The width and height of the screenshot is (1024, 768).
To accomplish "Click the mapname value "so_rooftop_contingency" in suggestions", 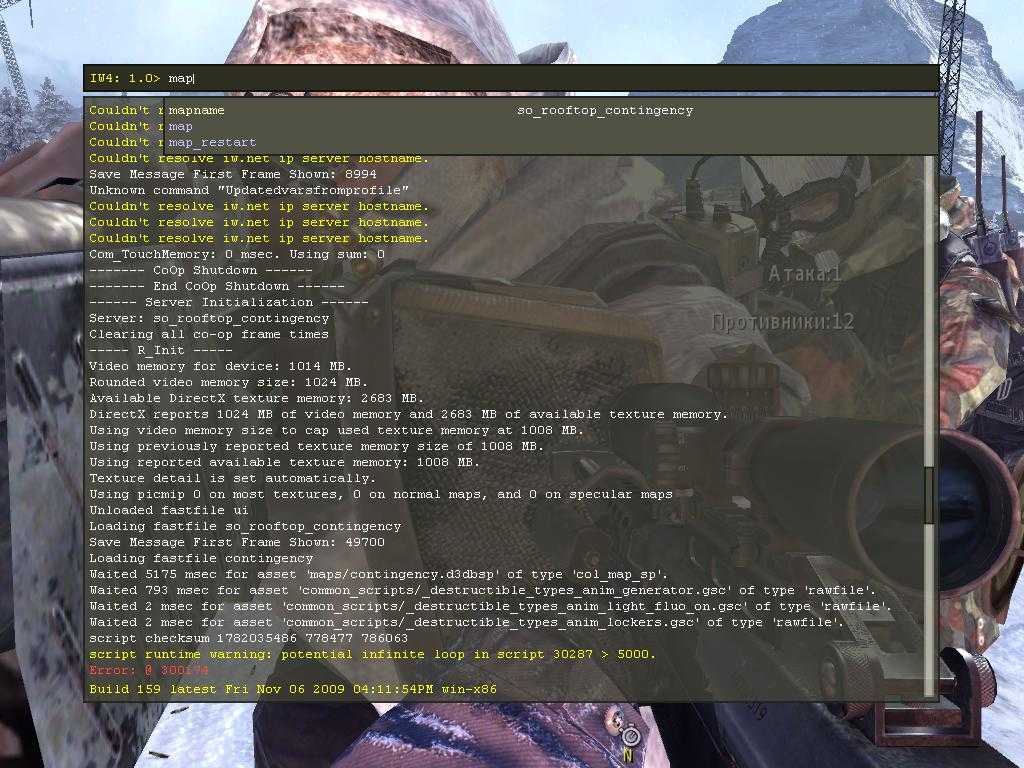I will point(605,110).
